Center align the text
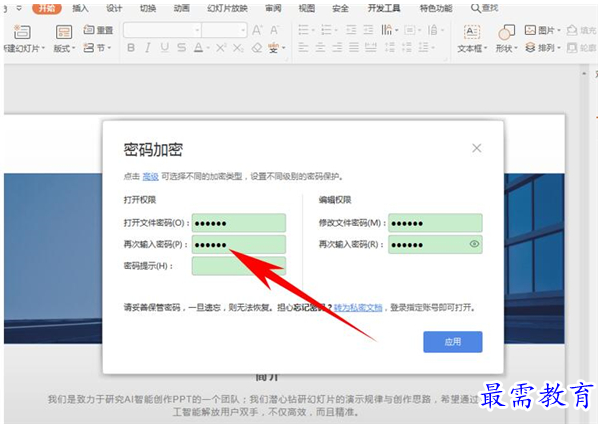 coord(320,48)
